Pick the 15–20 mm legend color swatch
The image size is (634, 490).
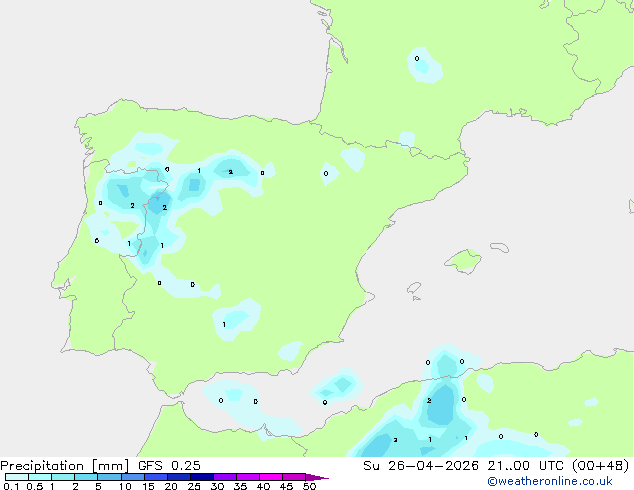tap(155, 477)
